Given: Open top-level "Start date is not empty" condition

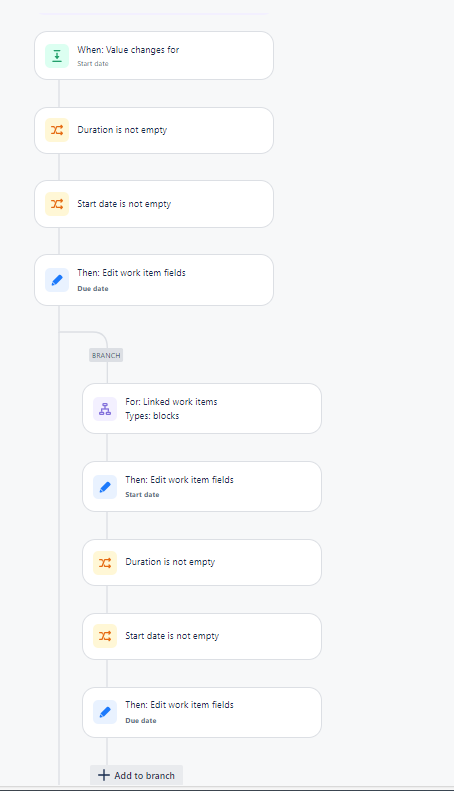Looking at the screenshot, I should coord(154,204).
